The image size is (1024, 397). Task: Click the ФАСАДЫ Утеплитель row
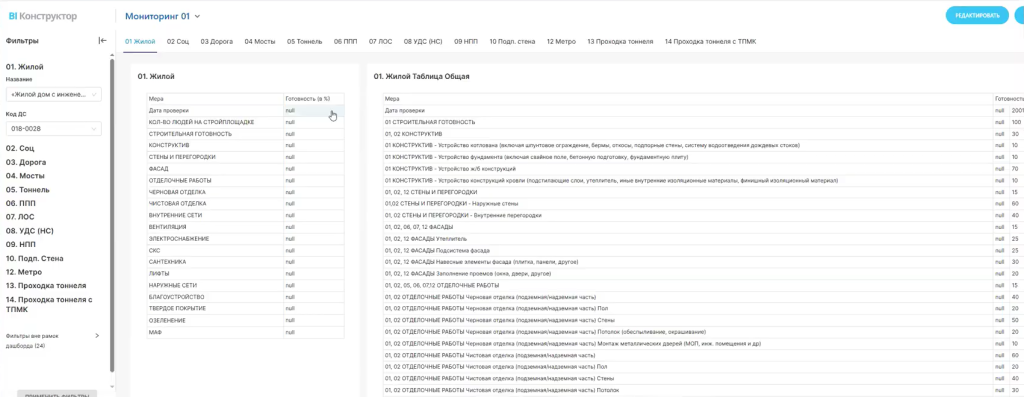(703, 239)
